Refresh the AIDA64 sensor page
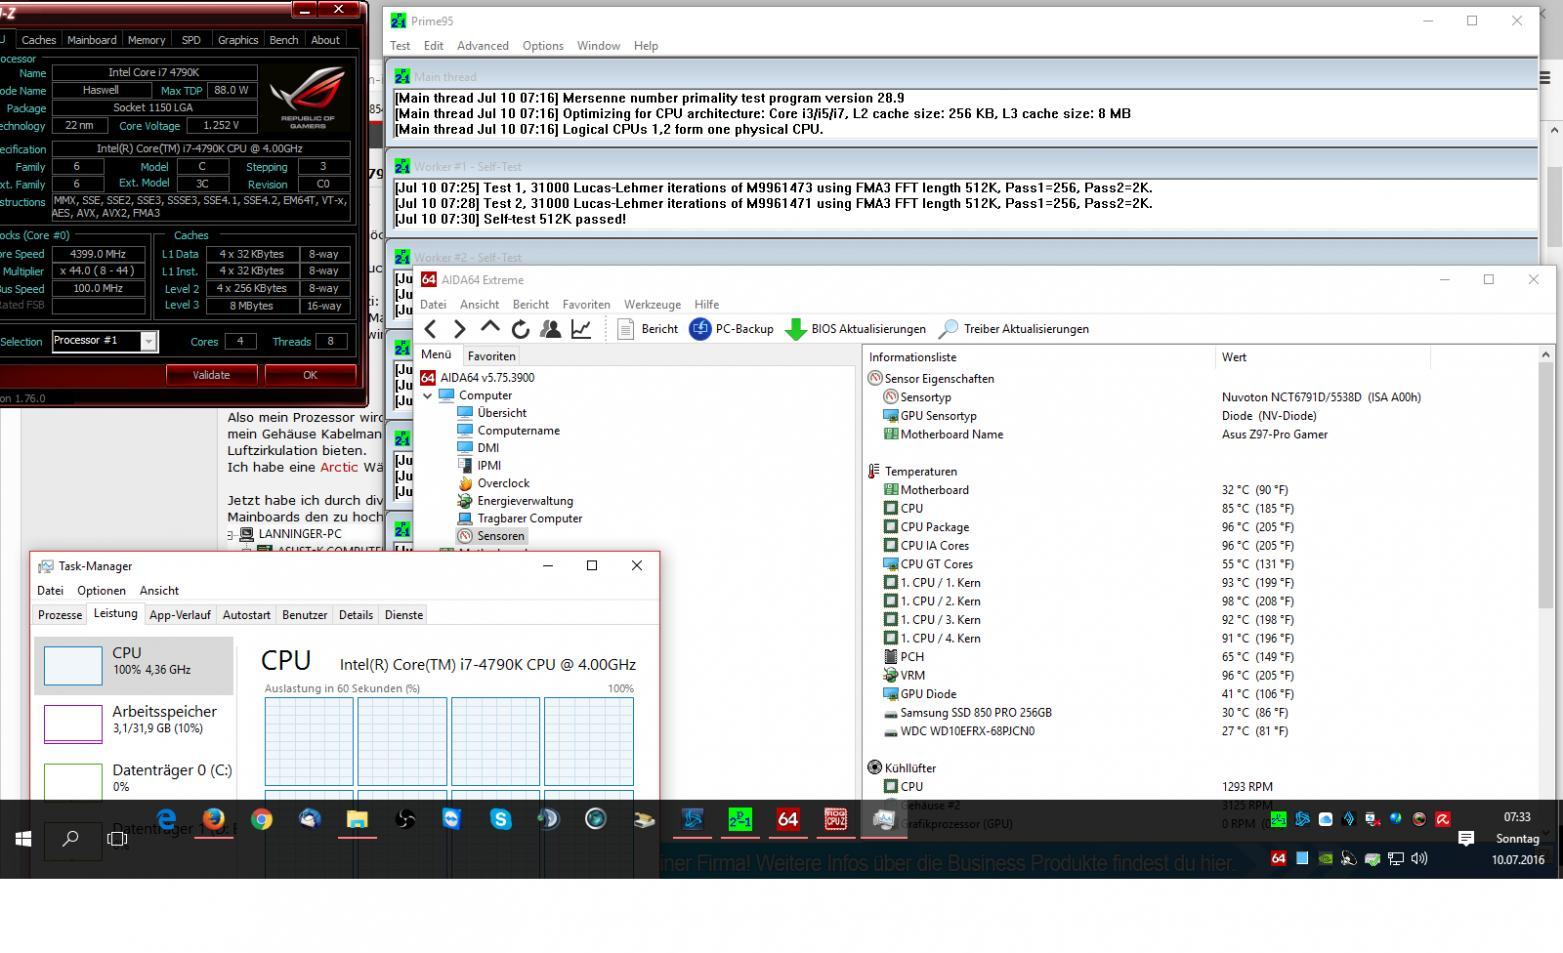 click(520, 329)
